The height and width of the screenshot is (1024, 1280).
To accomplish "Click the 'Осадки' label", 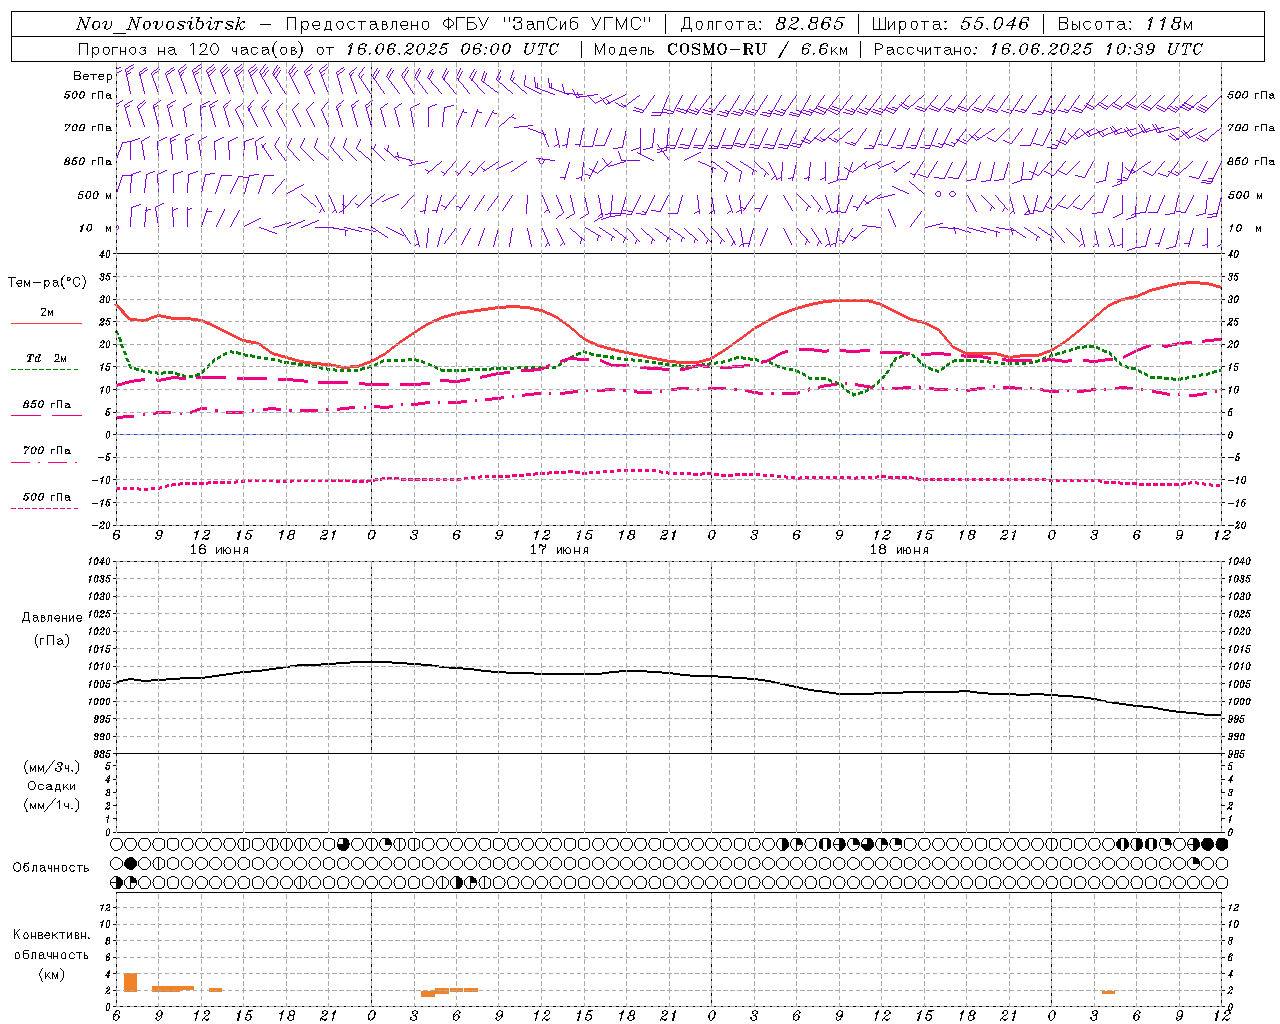I will pyautogui.click(x=52, y=786).
